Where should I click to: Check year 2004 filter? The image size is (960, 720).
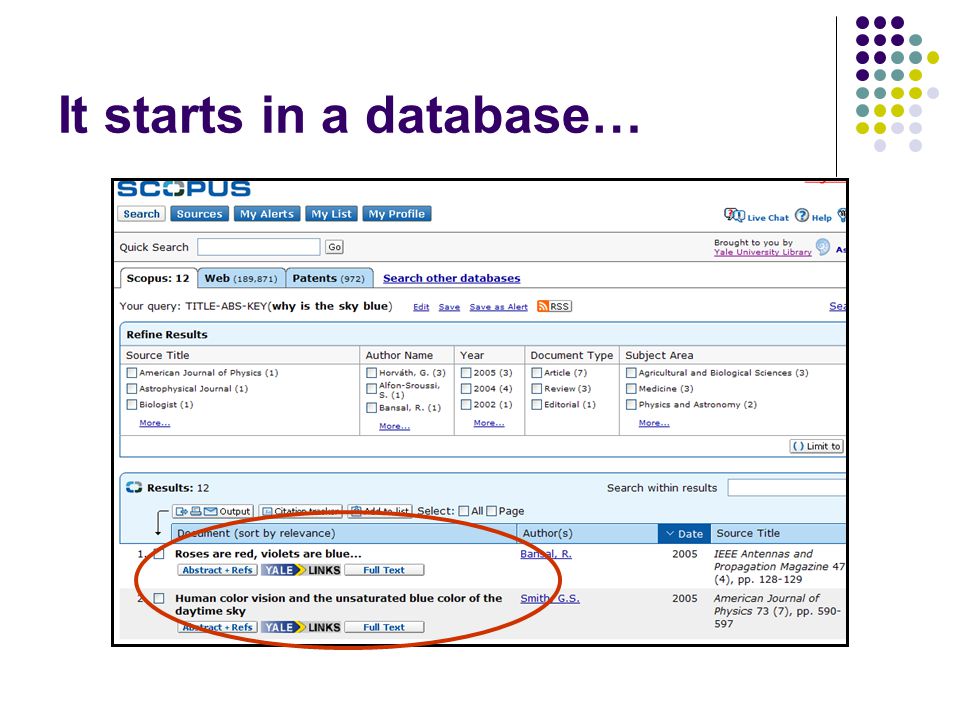tap(466, 388)
